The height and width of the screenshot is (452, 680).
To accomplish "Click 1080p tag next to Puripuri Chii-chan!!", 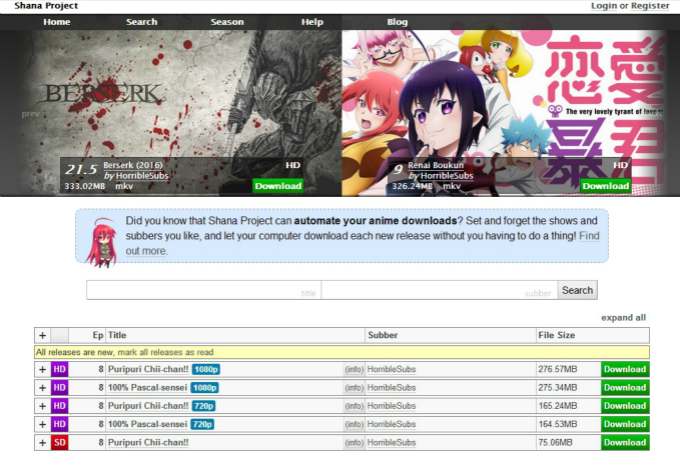I will [x=206, y=369].
